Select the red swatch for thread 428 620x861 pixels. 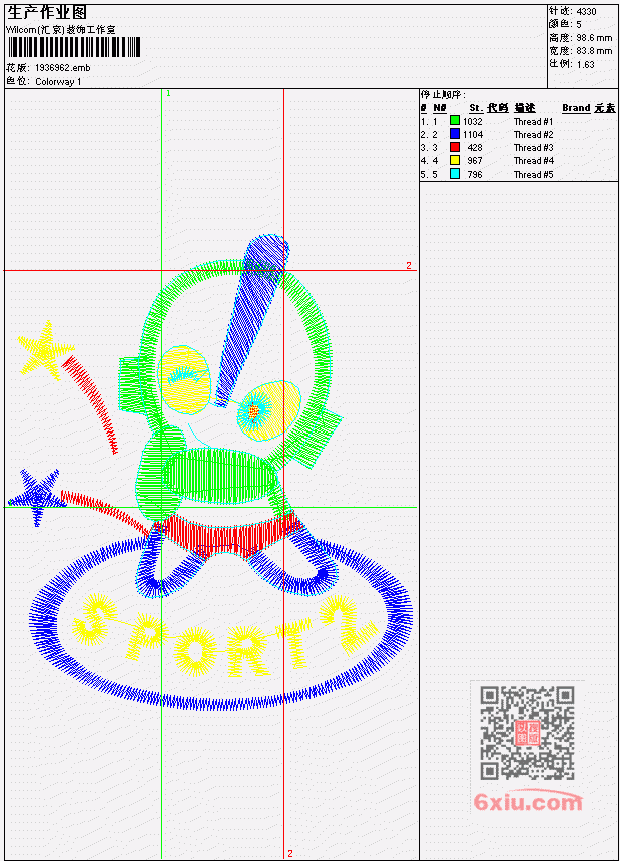pyautogui.click(x=455, y=147)
